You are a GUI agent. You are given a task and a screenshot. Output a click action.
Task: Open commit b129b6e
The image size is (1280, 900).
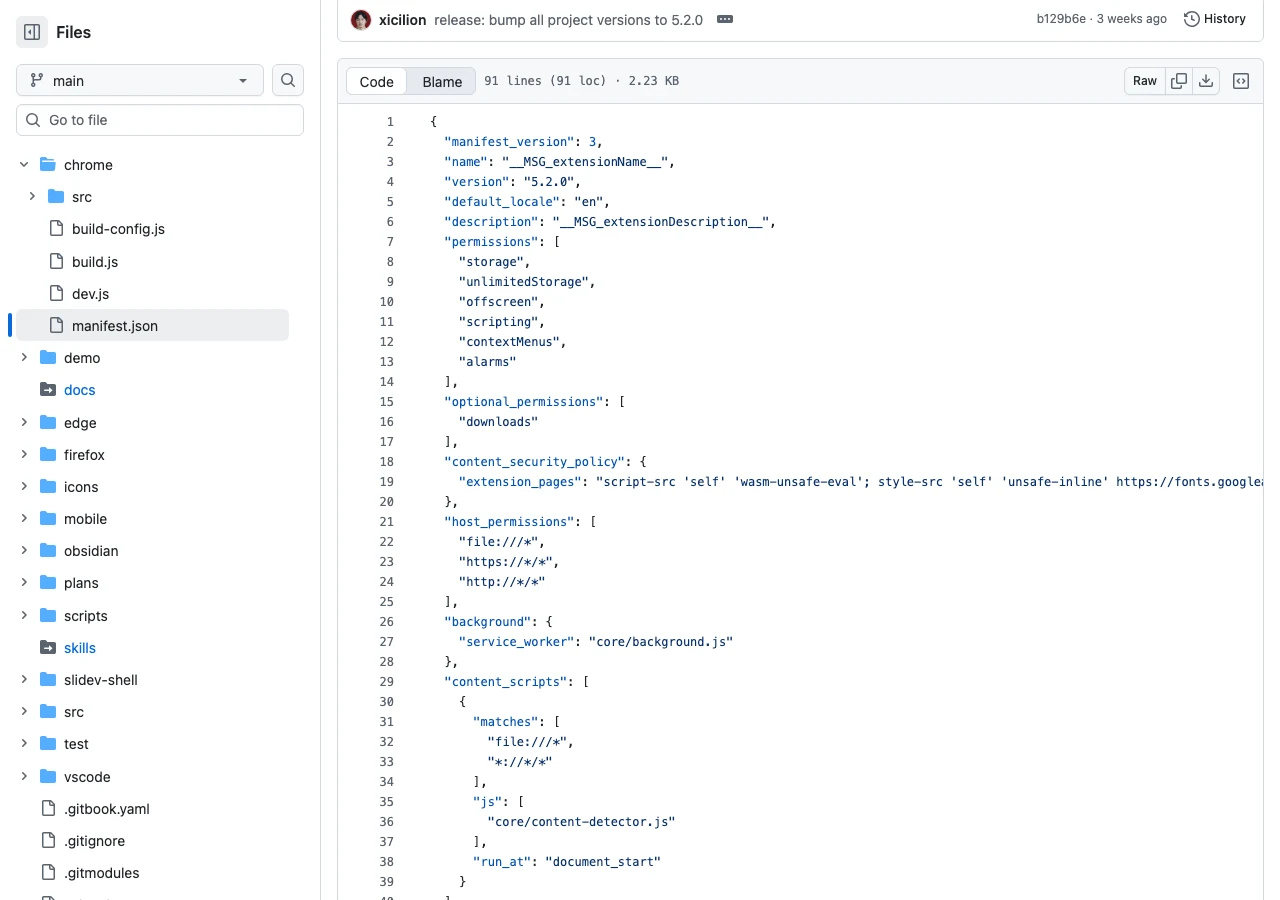pos(1061,19)
